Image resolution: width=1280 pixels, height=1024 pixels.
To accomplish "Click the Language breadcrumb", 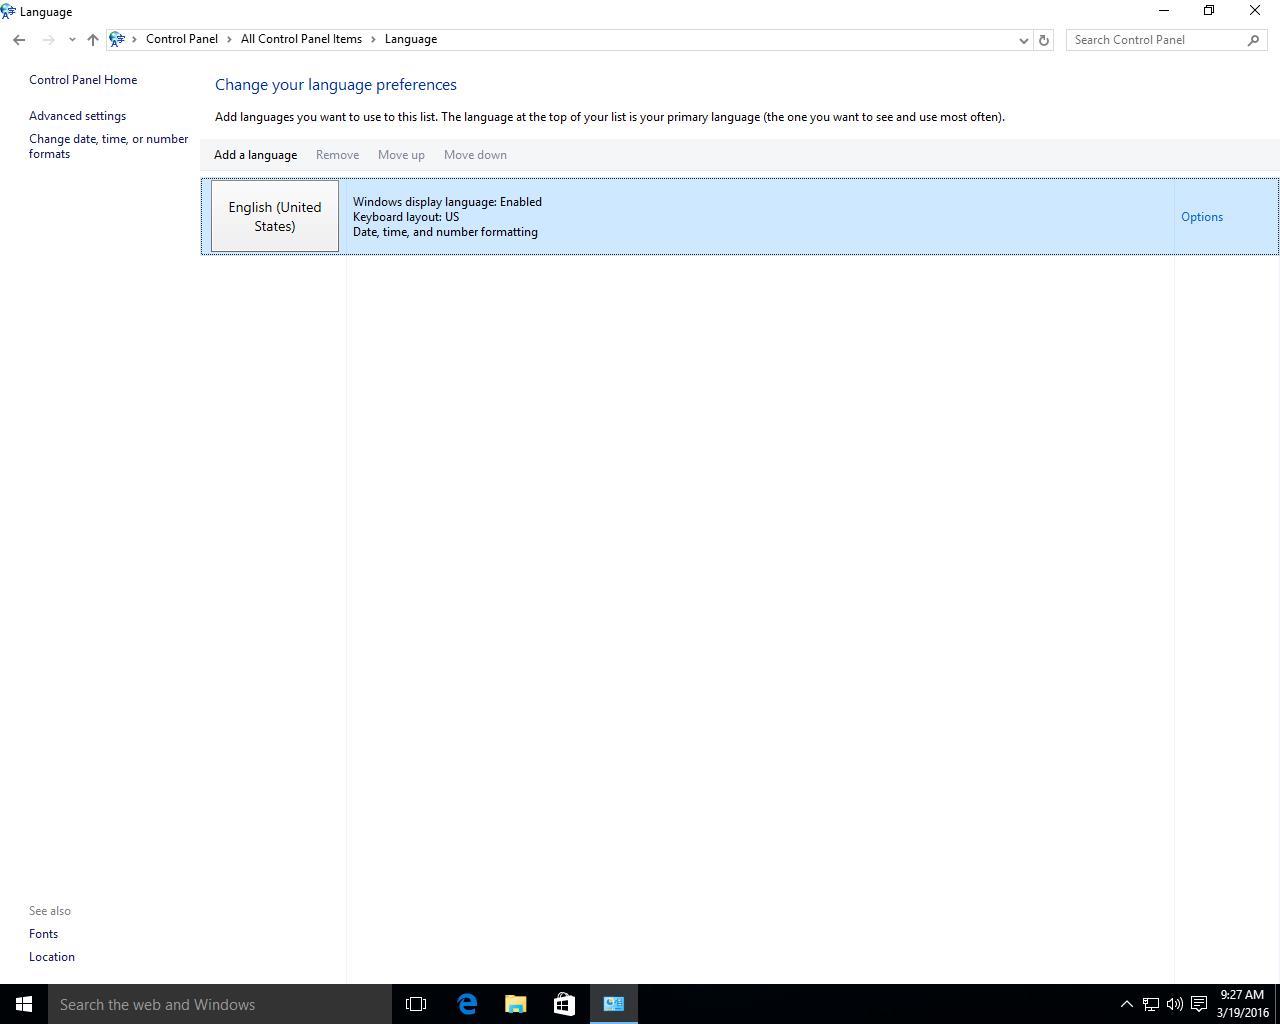I will click(x=411, y=39).
